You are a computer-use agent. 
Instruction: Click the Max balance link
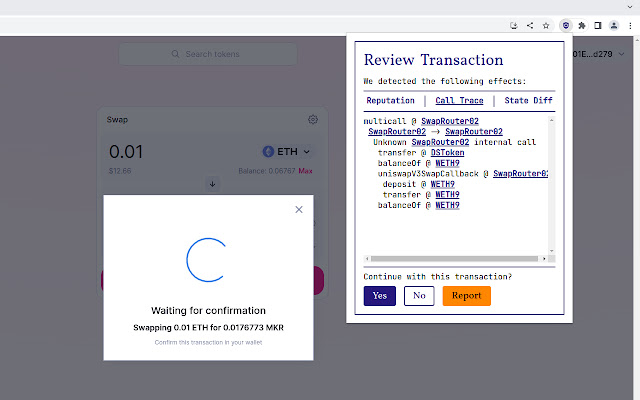pyautogui.click(x=305, y=171)
